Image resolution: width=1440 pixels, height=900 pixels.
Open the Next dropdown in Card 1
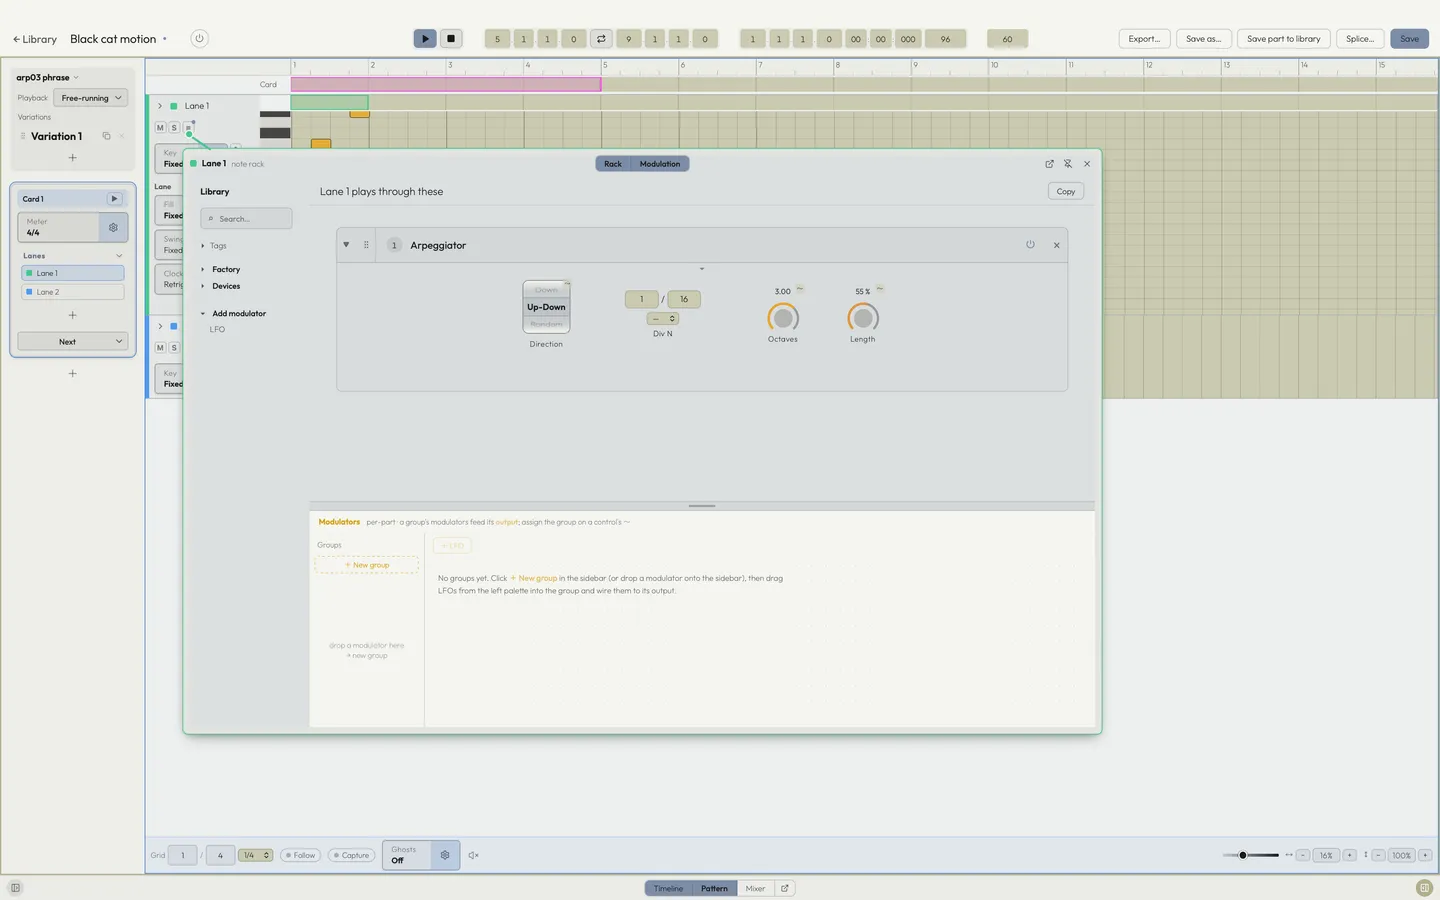[73, 342]
